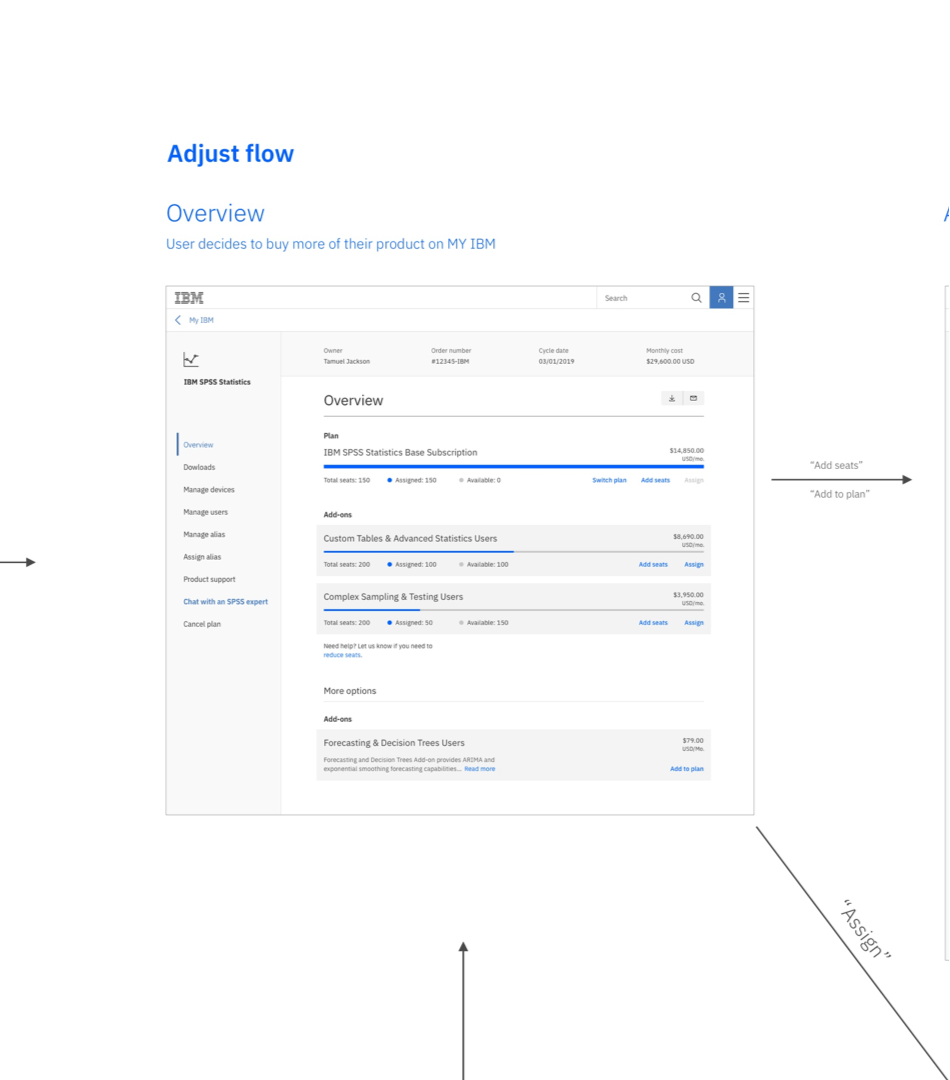Click Add to plan for Forecasting
This screenshot has height=1080, width=950.
coord(687,769)
